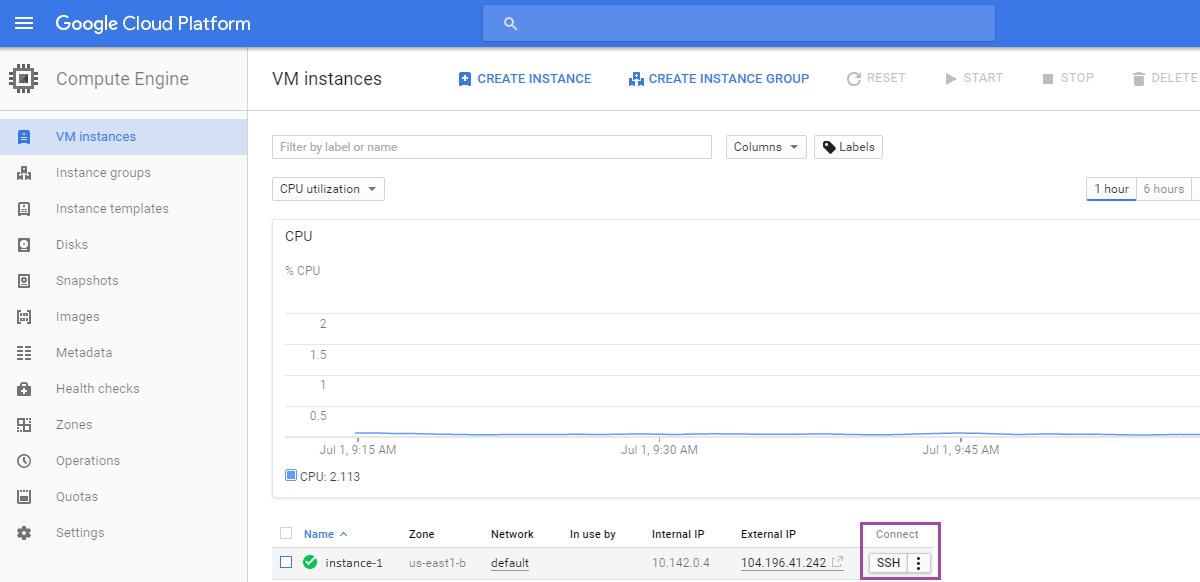The image size is (1200, 582).
Task: Click the green running status icon of instance-1
Action: click(x=310, y=563)
